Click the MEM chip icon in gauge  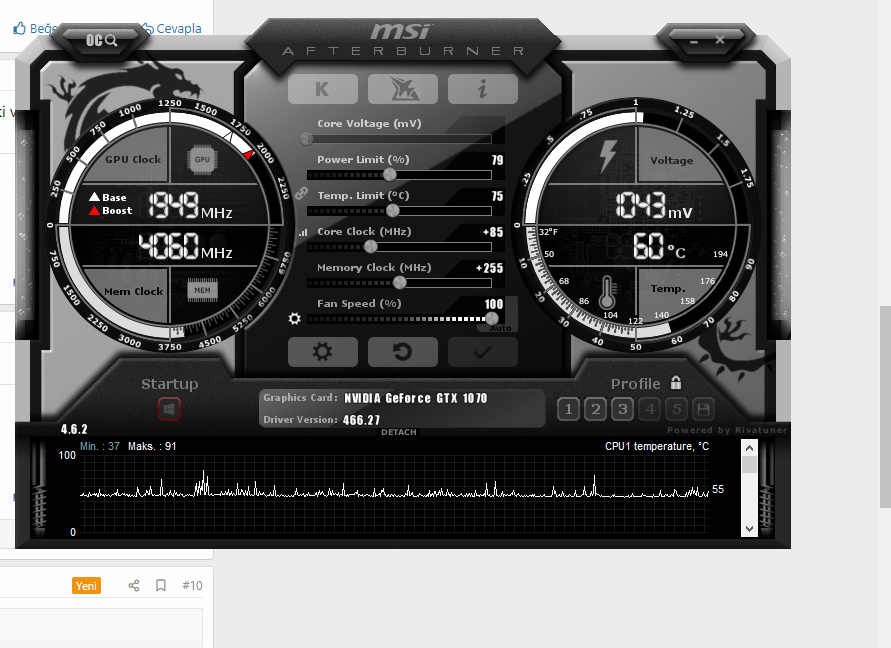(x=202, y=290)
